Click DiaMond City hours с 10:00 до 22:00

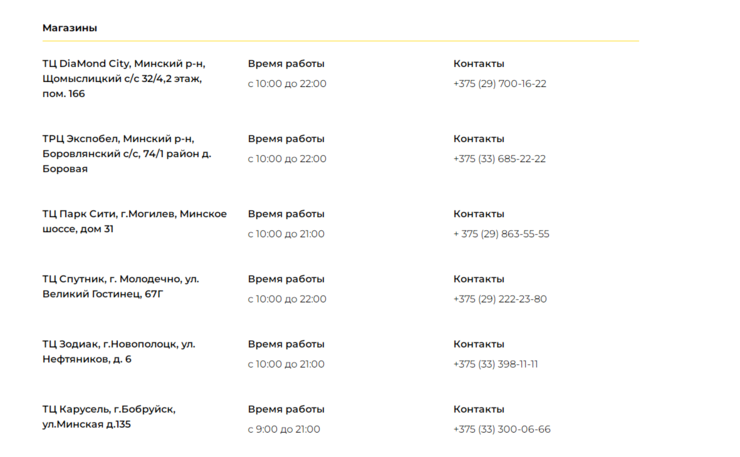tap(287, 84)
